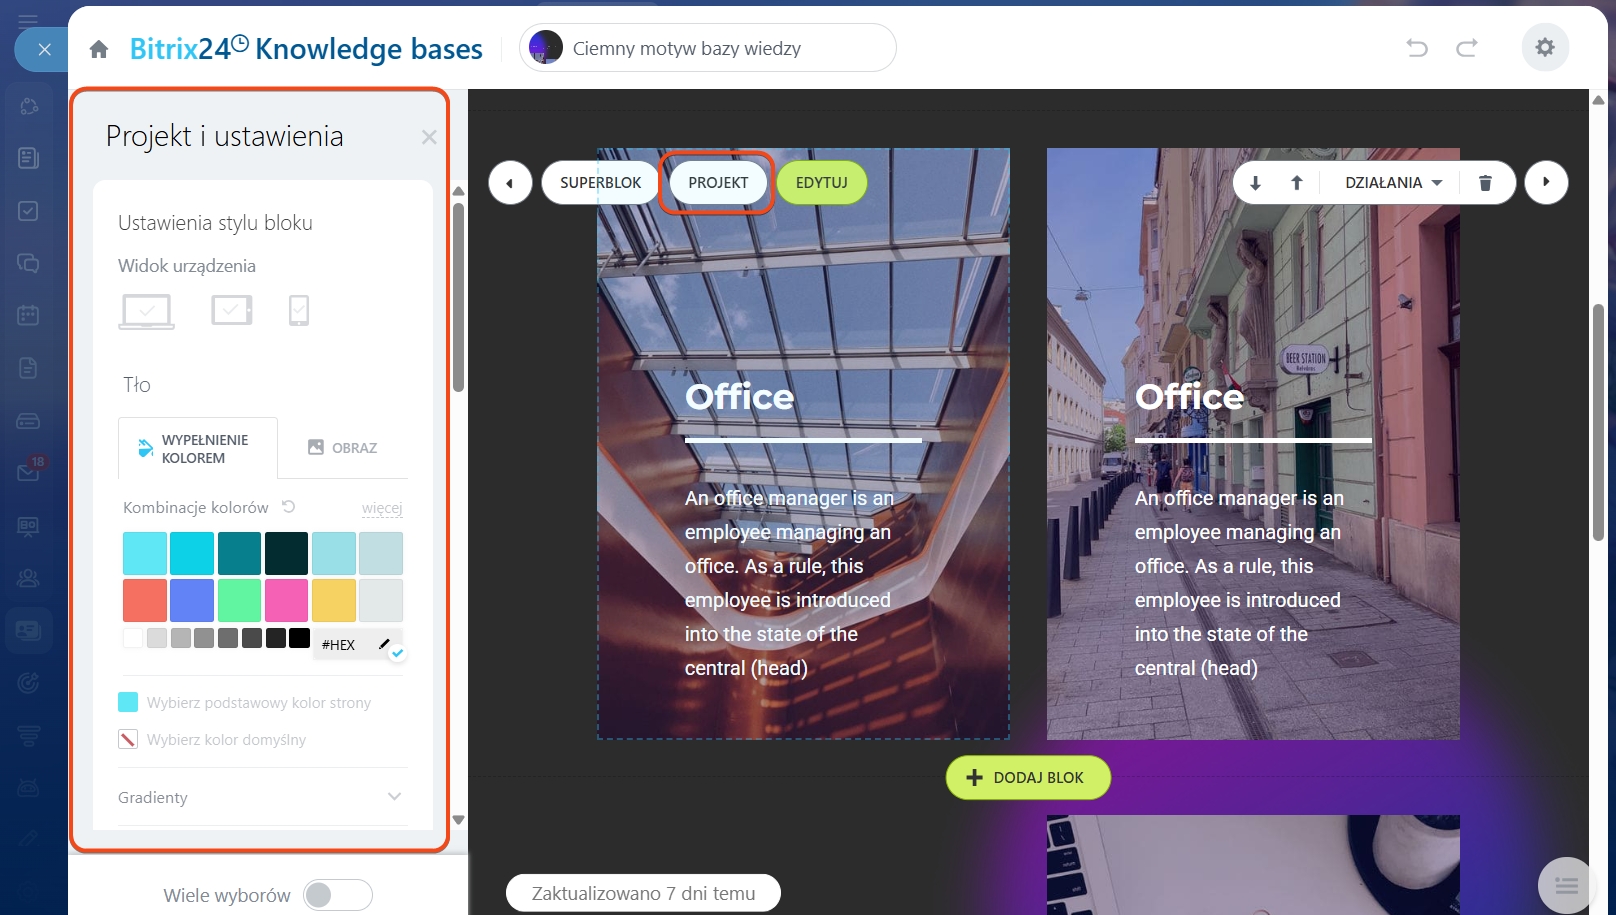Select the periwinkle blue color swatch
Viewport: 1616px width, 915px height.
[x=192, y=601]
